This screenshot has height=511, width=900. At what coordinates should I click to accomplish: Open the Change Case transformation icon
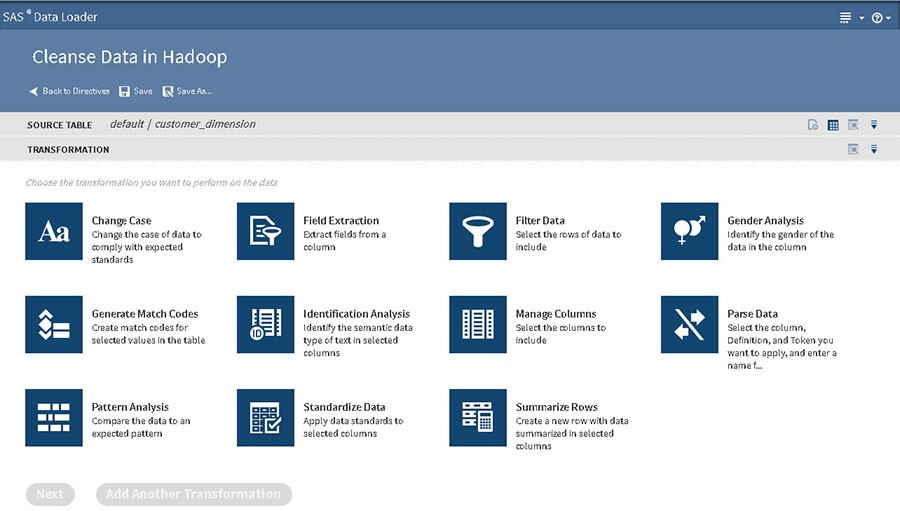(x=54, y=231)
